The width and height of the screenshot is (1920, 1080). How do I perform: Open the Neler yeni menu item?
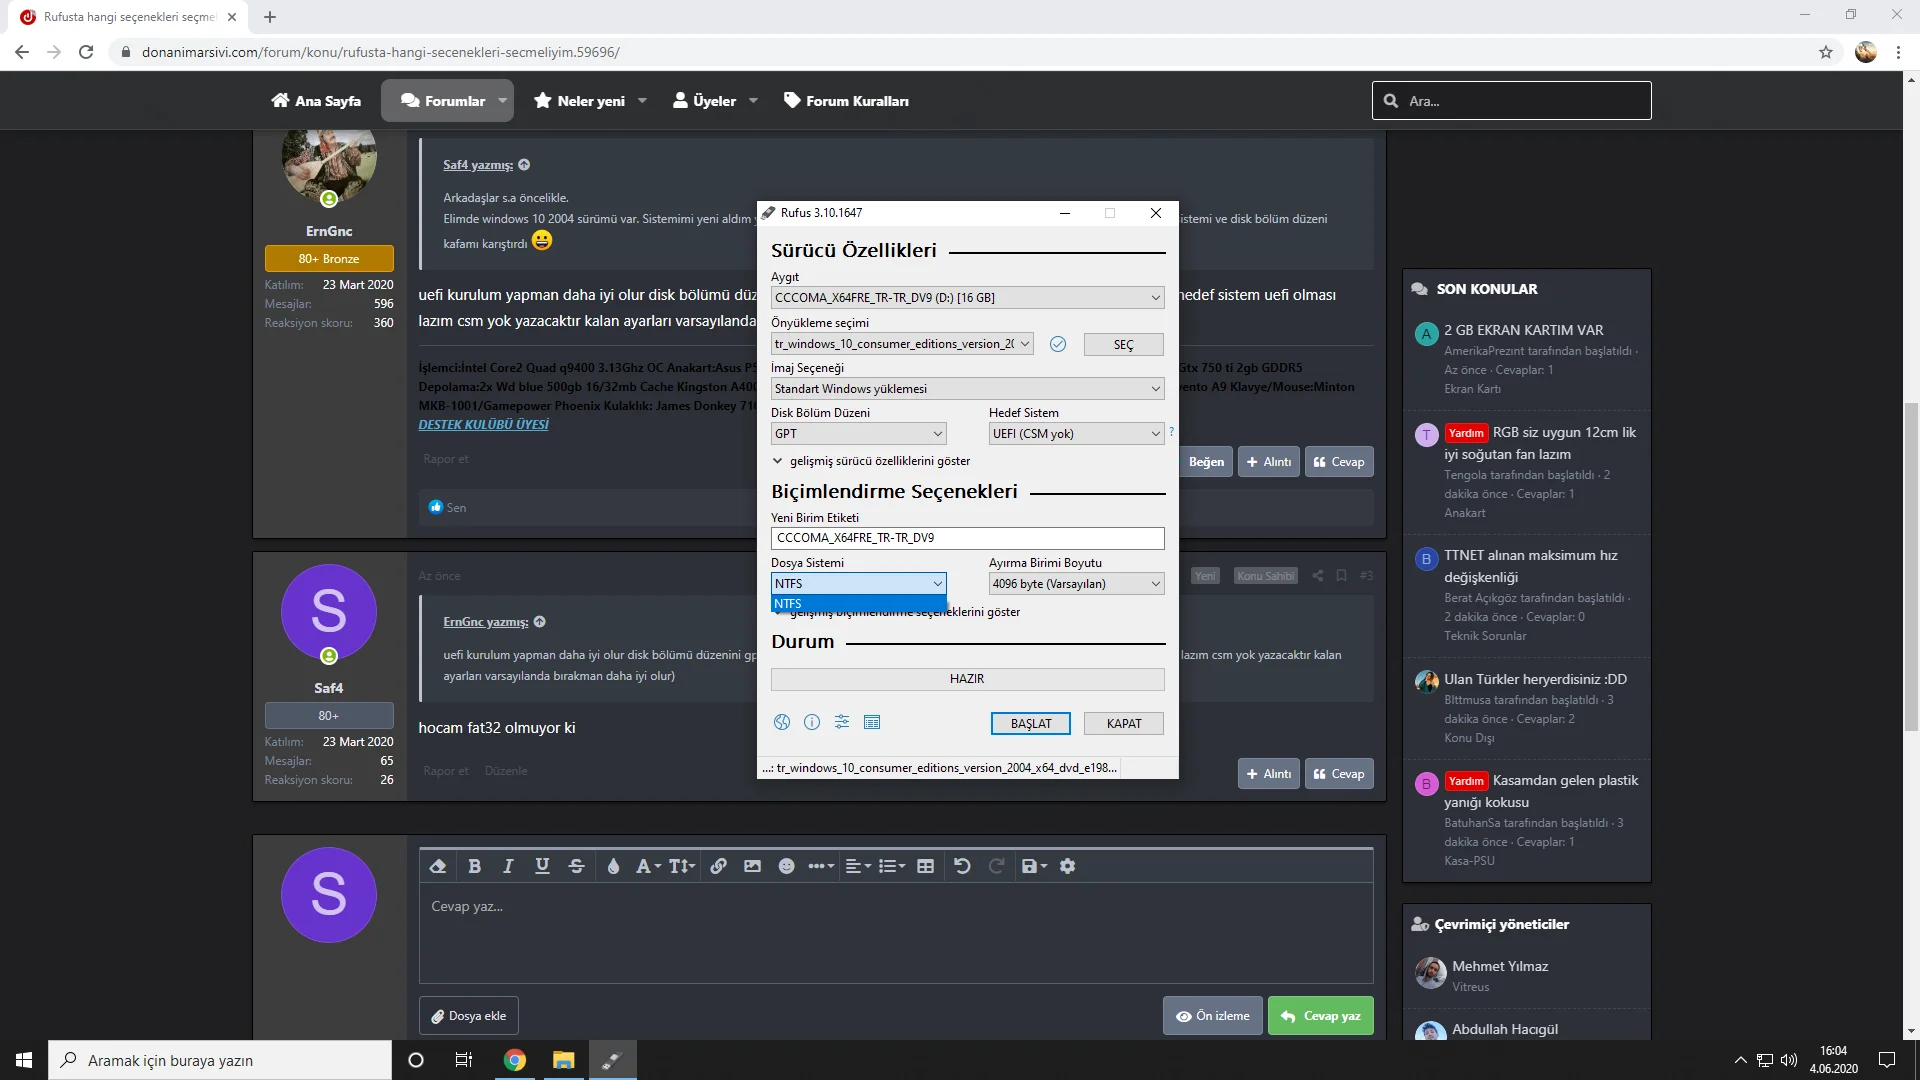(x=590, y=101)
